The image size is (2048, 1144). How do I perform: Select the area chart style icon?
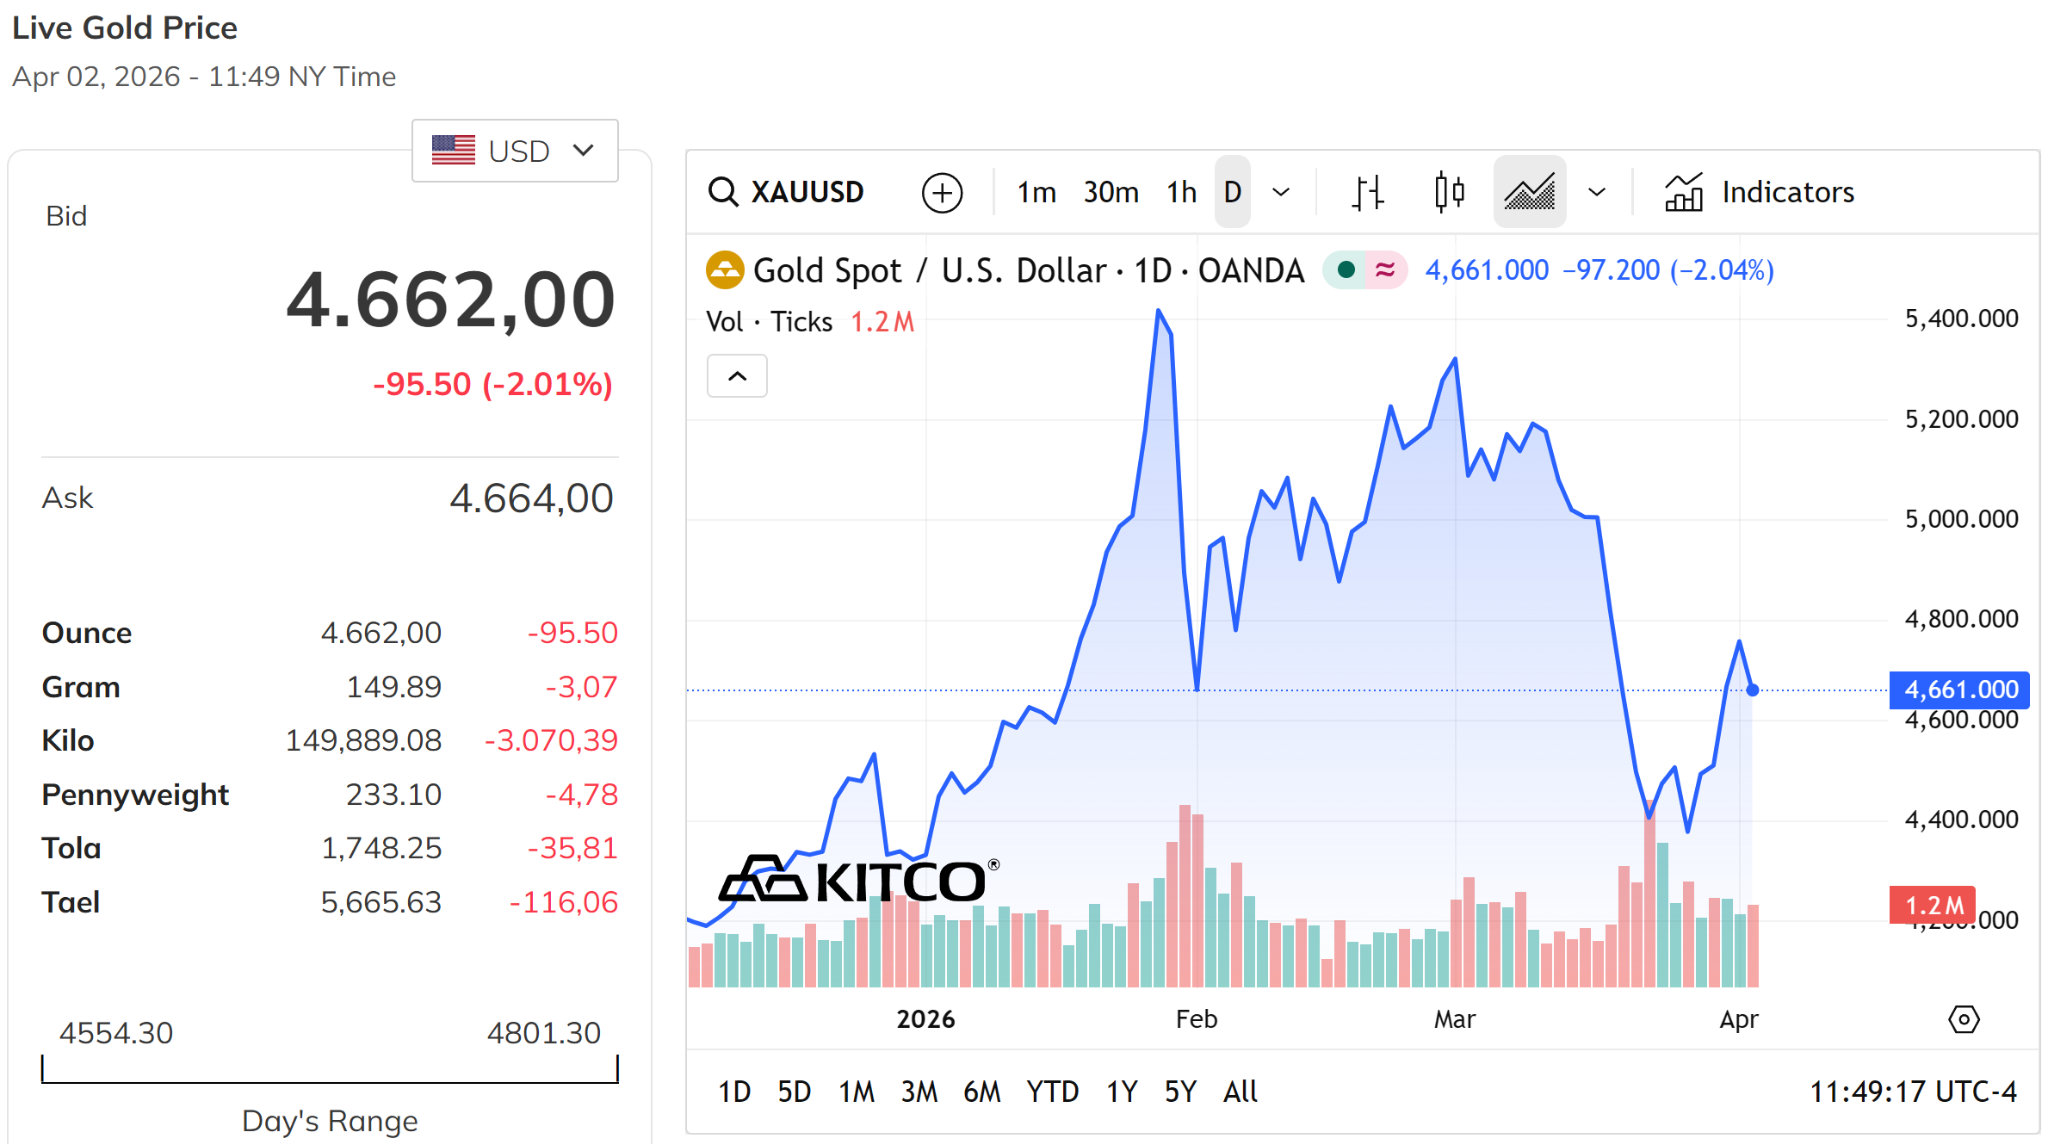(1530, 192)
